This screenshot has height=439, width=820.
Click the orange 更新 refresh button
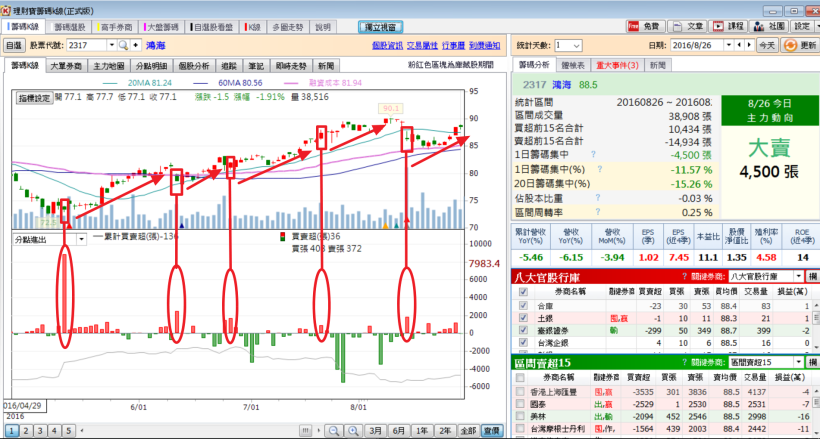pos(800,46)
